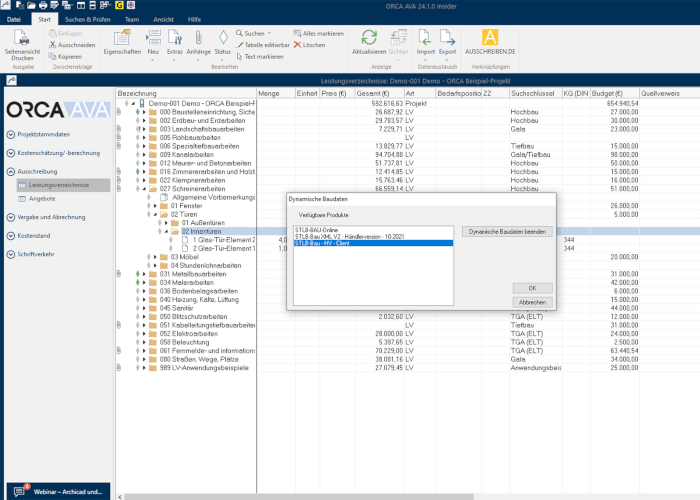
Task: Open the Status diamond menu
Action: 222,45
